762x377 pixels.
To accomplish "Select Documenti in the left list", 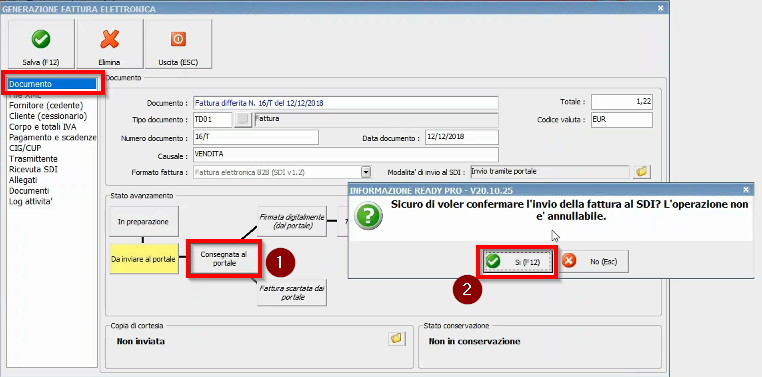I will click(x=29, y=191).
